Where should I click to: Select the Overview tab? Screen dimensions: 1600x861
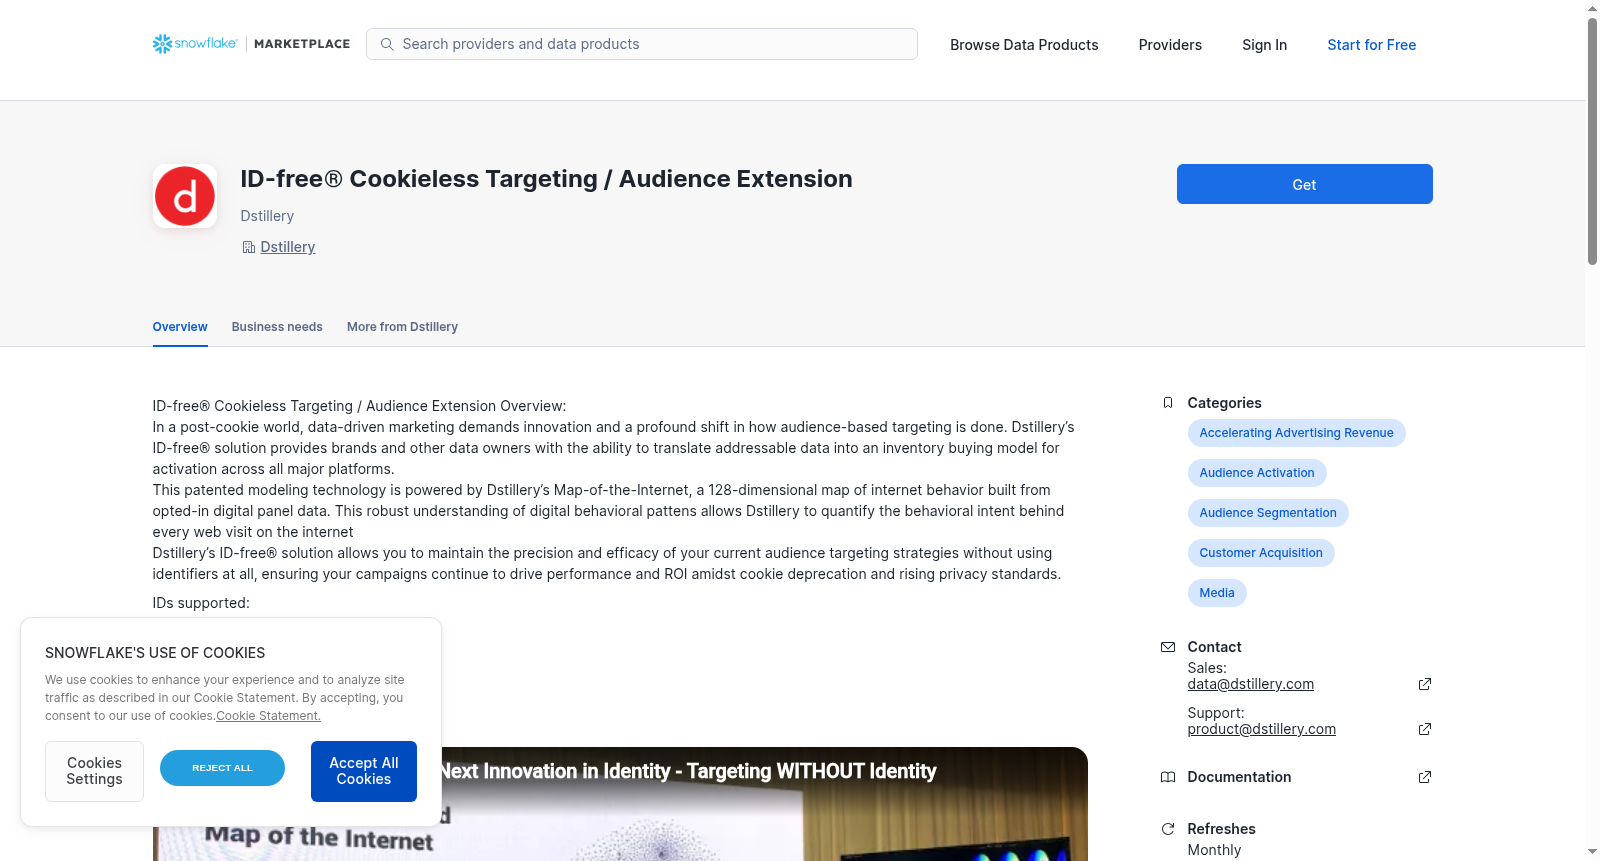tap(180, 327)
